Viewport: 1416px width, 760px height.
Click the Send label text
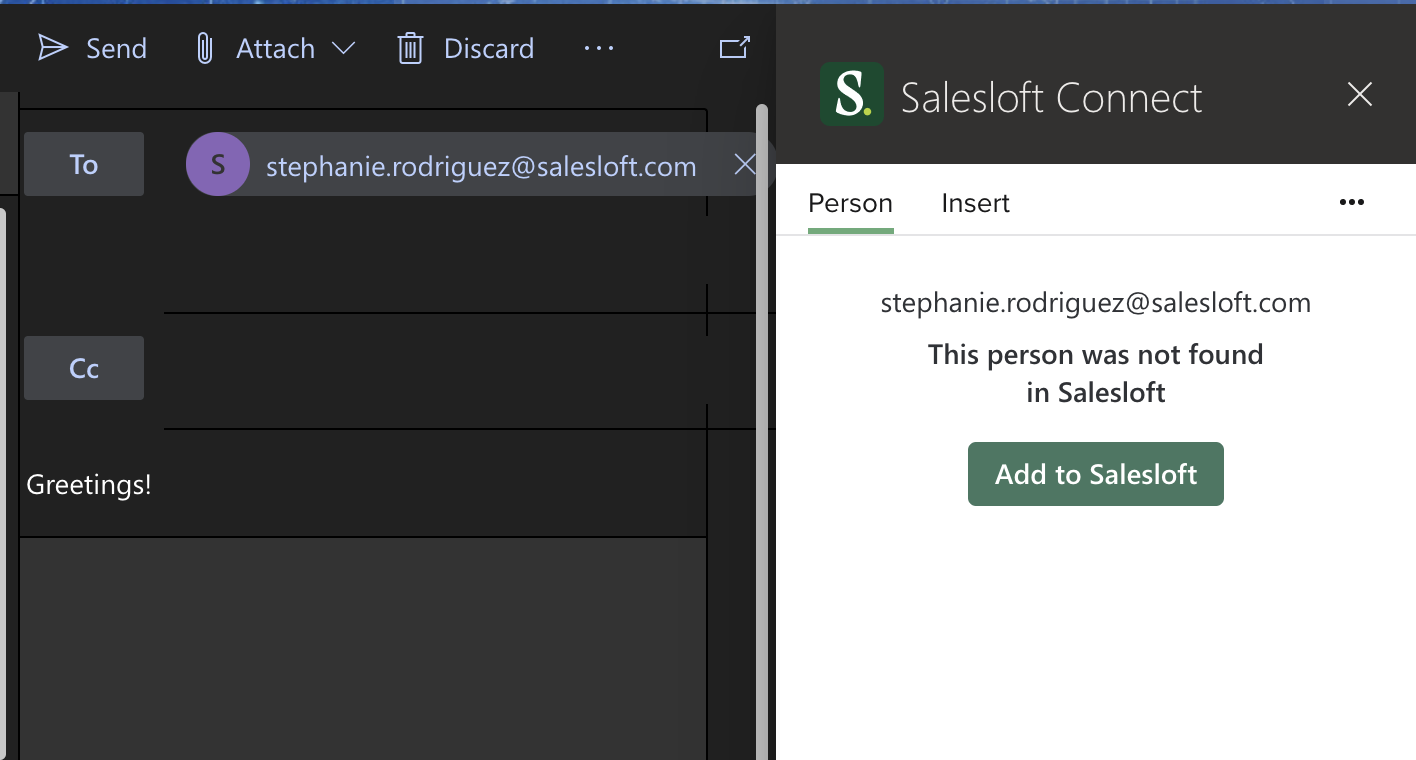[x=116, y=48]
